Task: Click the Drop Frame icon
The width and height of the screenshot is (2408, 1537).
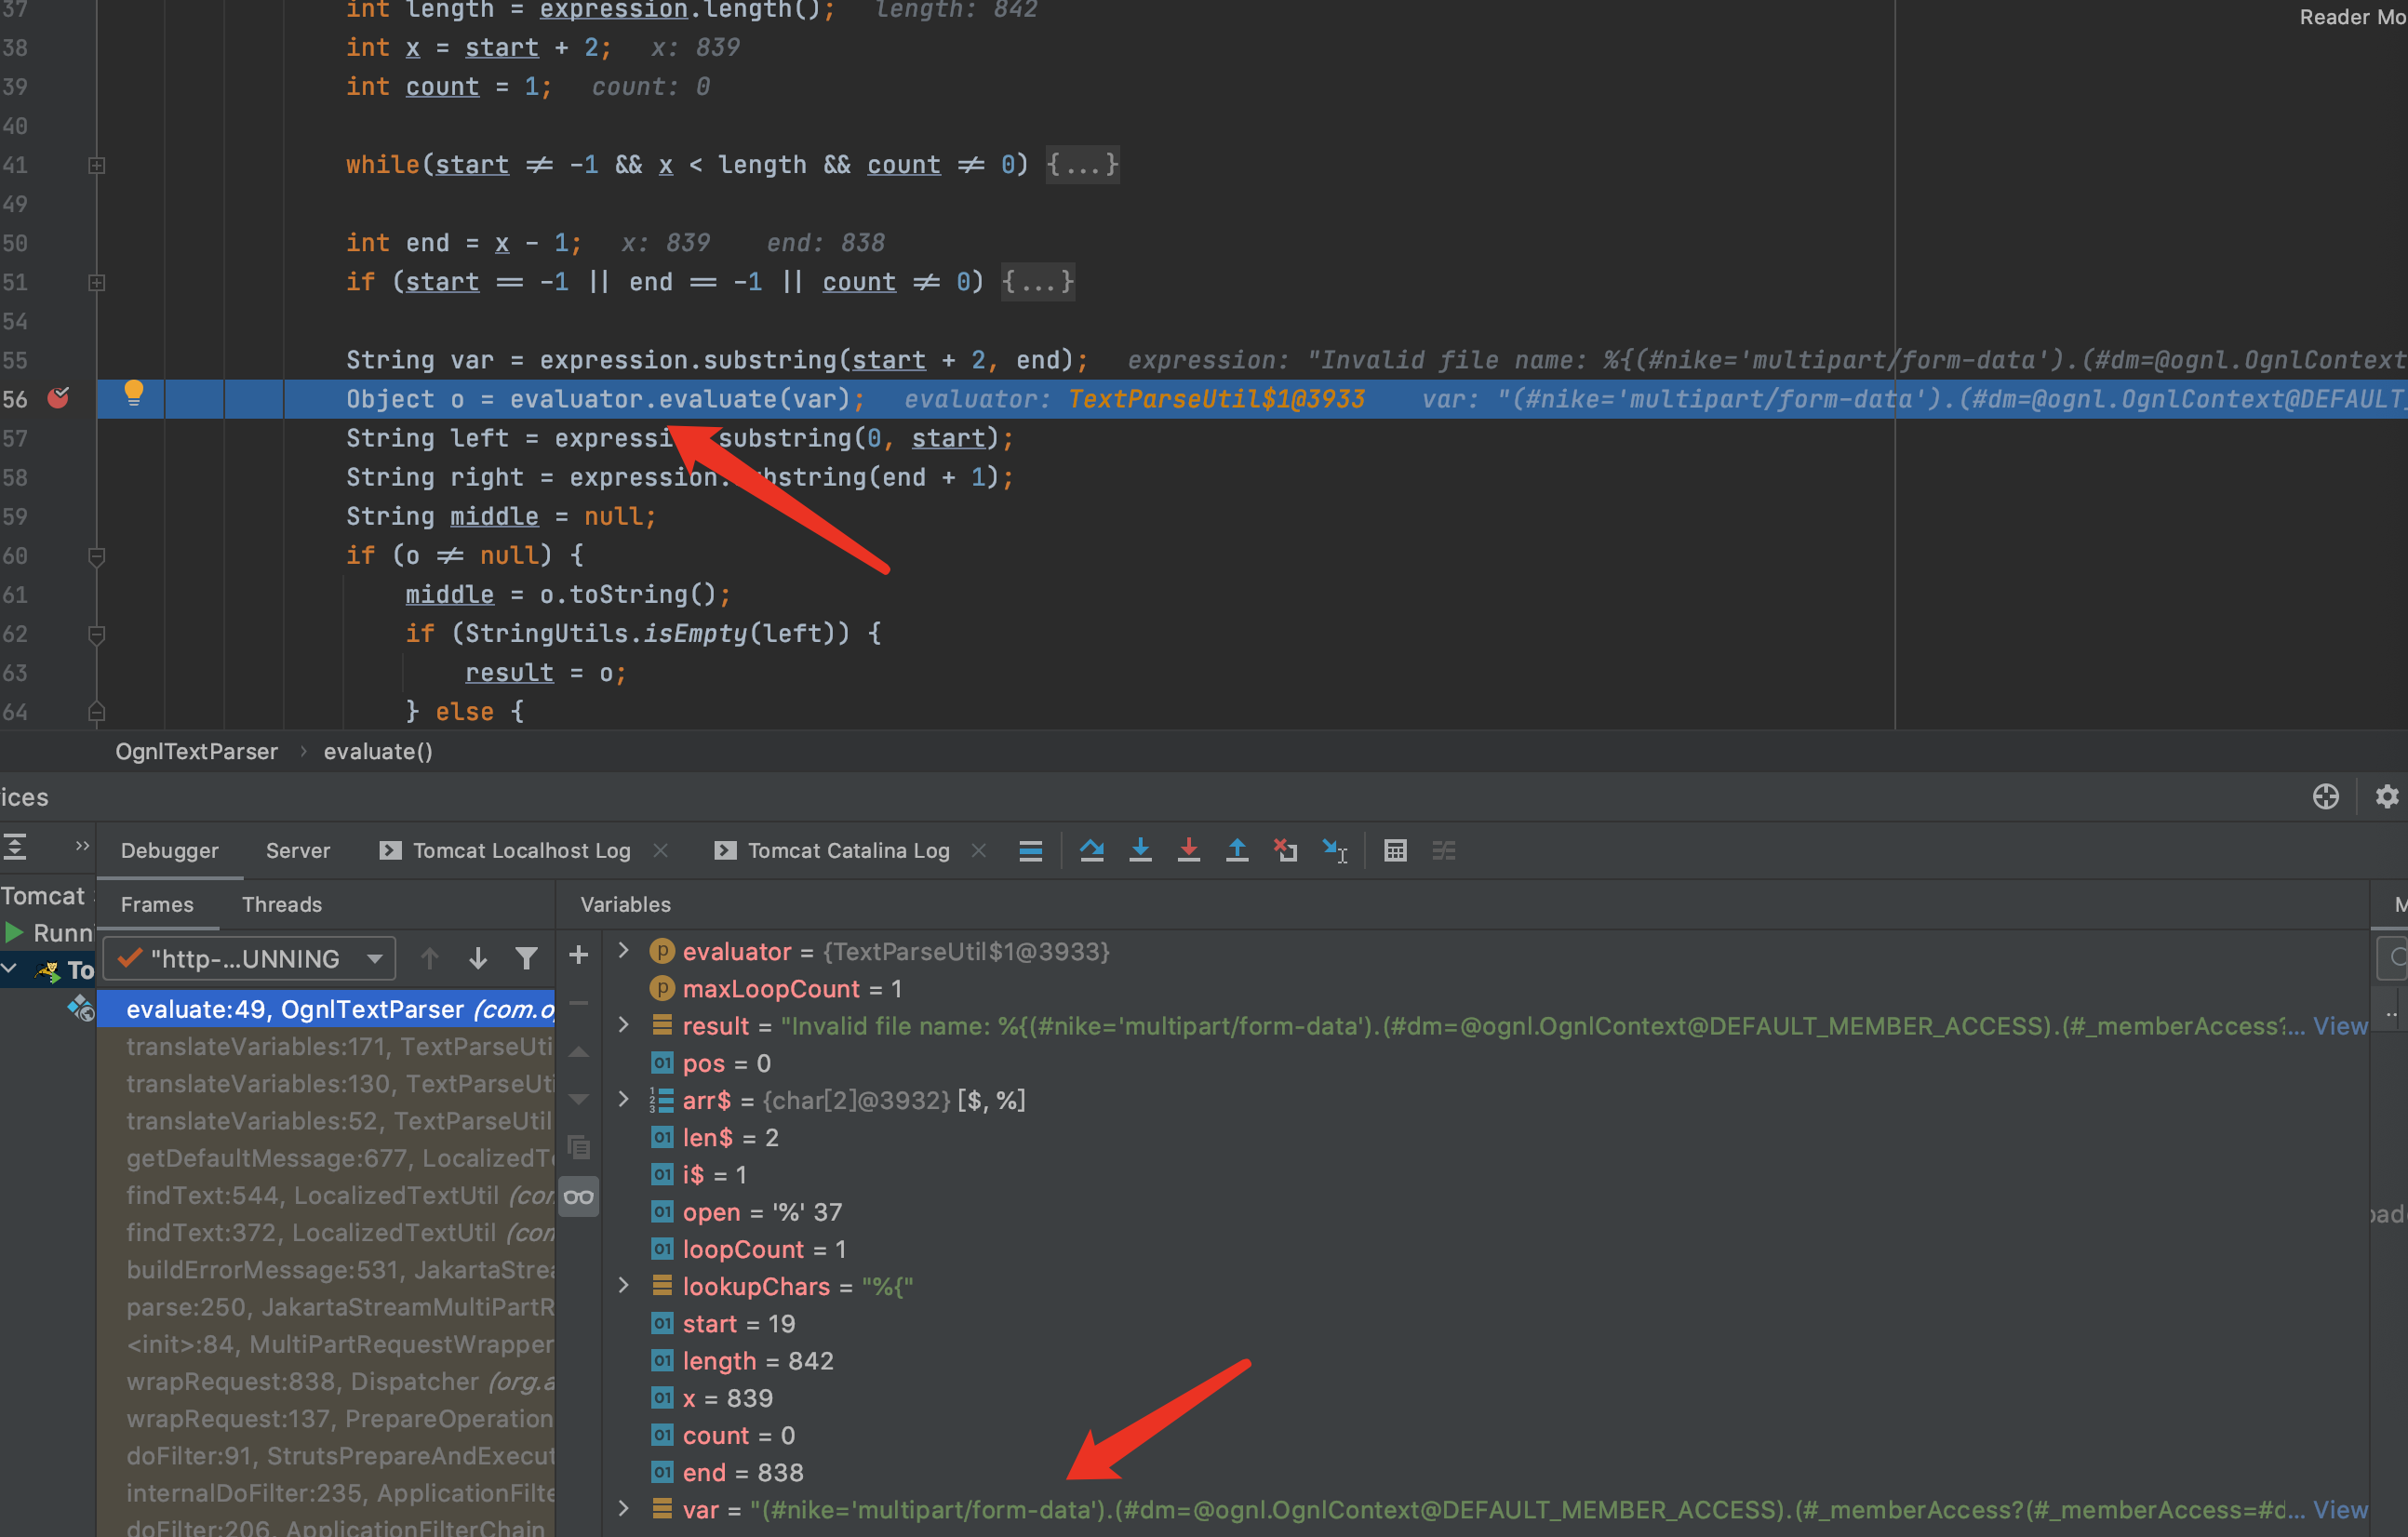Action: point(1285,850)
